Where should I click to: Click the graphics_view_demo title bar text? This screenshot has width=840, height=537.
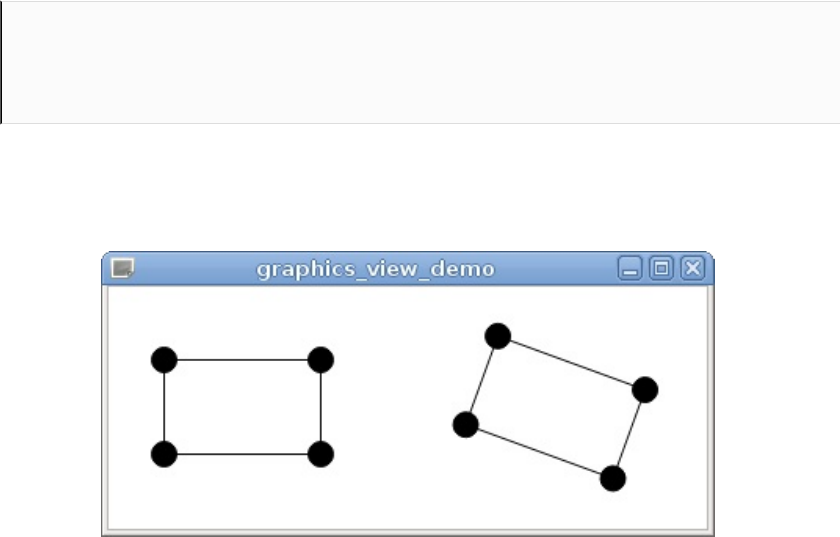(375, 269)
